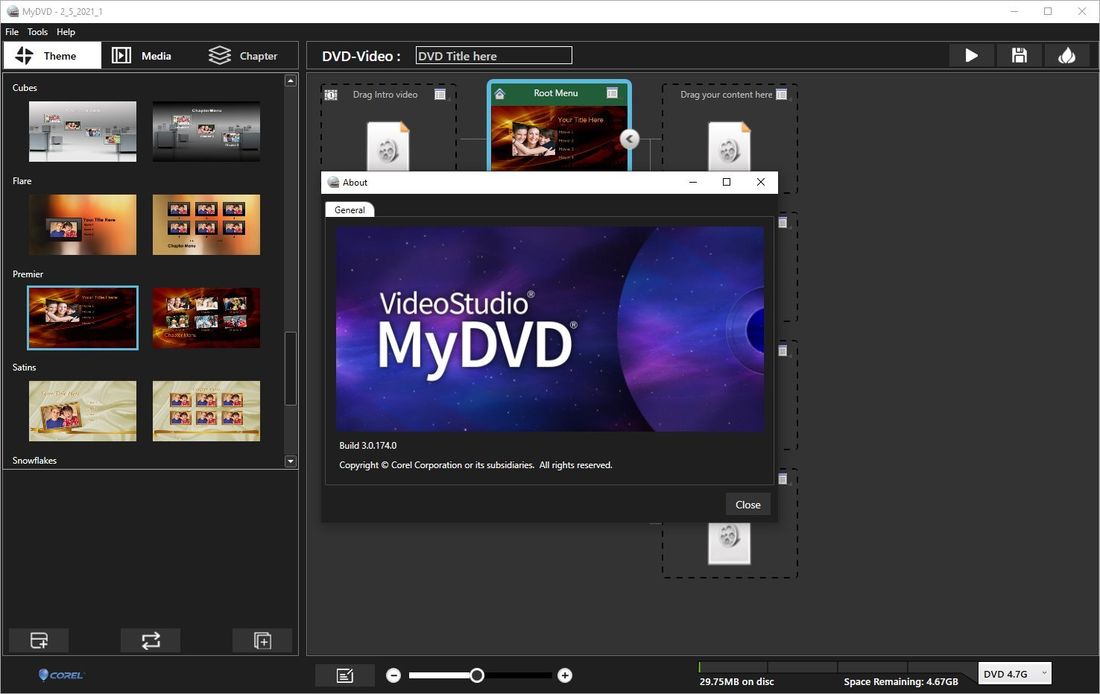The height and width of the screenshot is (694, 1100).
Task: Click the media file icon in Drag your content slot
Action: pyautogui.click(x=729, y=146)
